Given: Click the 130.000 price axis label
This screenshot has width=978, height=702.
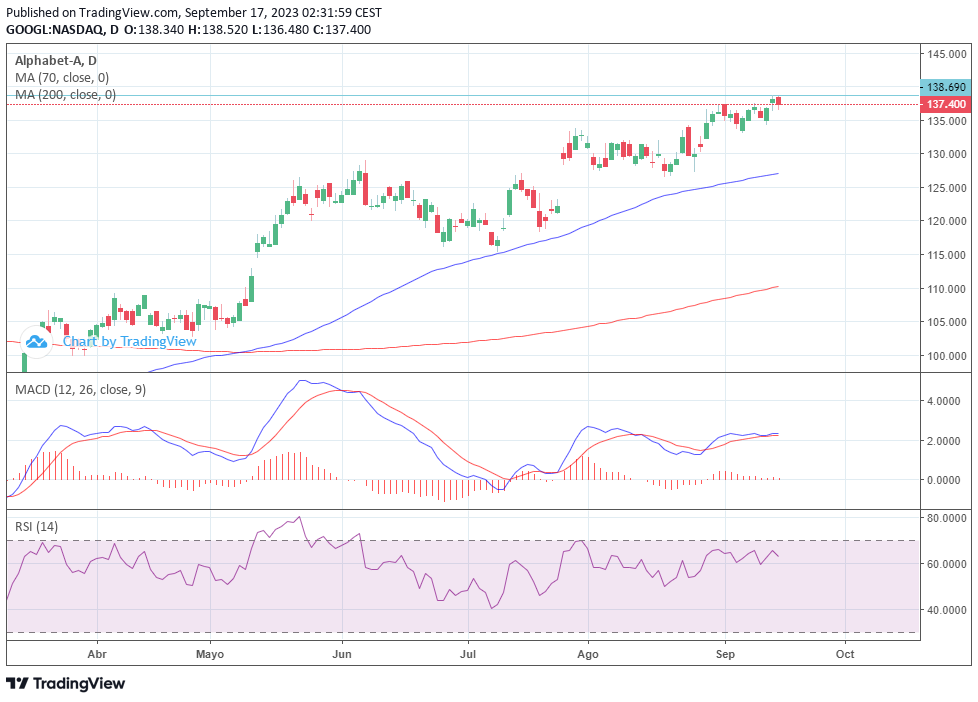Looking at the screenshot, I should [946, 154].
